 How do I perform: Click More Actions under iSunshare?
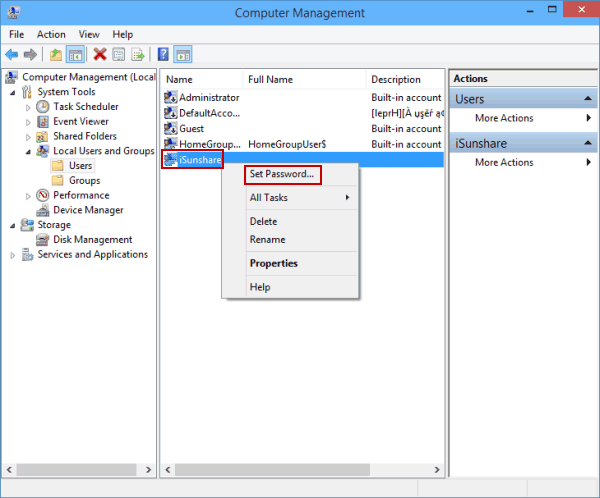pyautogui.click(x=504, y=163)
